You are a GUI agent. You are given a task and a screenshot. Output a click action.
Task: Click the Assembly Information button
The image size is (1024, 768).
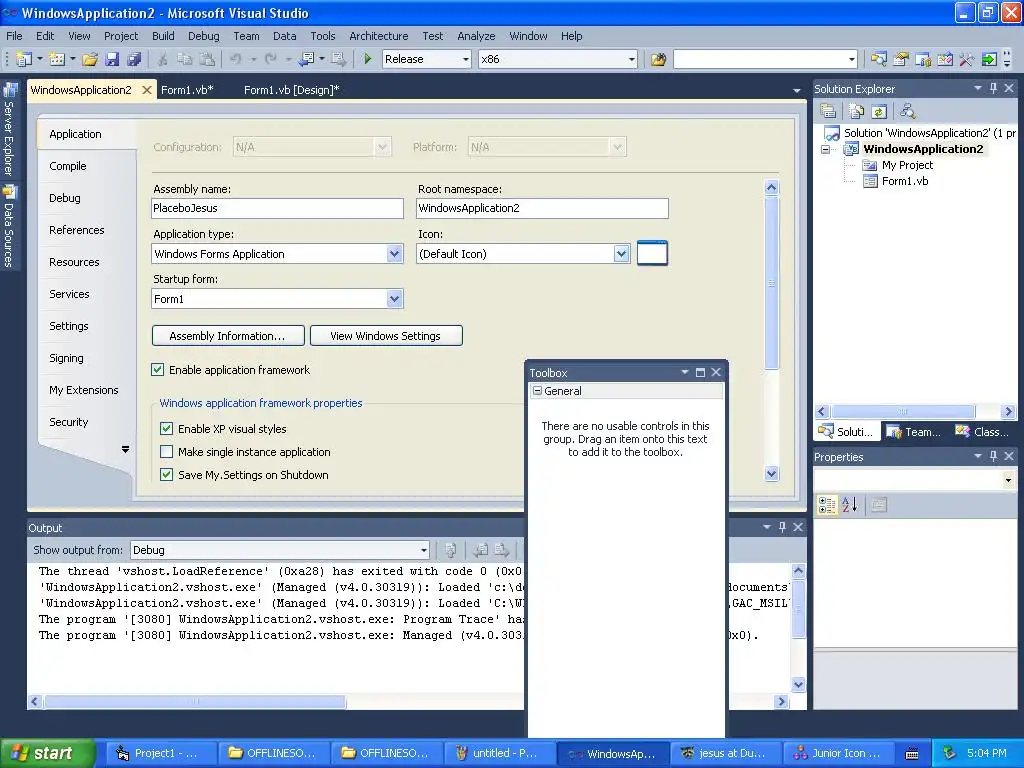point(228,336)
